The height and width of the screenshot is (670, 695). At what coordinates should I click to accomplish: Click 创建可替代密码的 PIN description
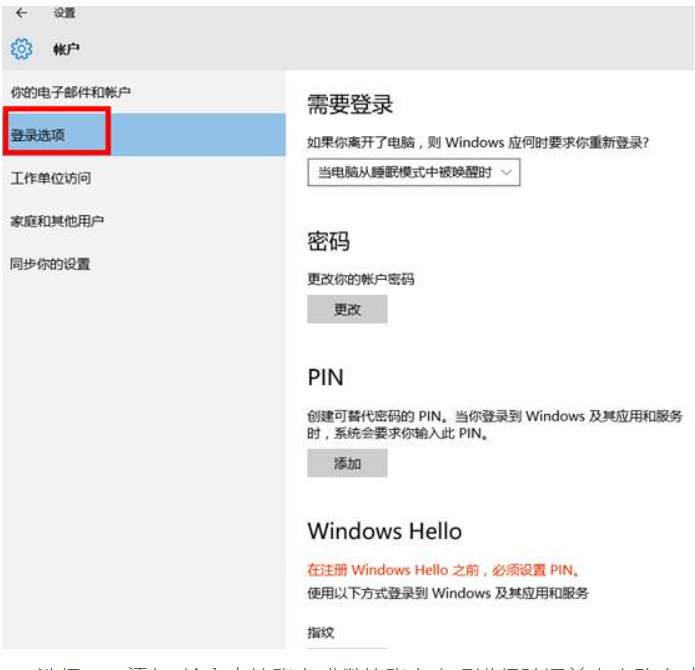tap(495, 425)
